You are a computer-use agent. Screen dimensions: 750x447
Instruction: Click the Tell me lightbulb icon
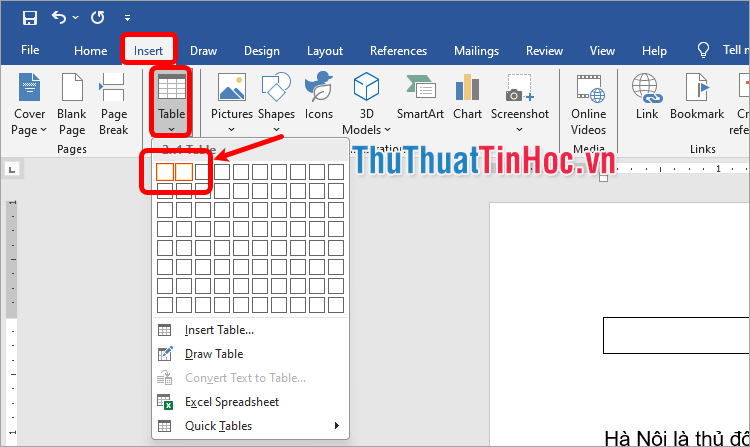point(703,50)
